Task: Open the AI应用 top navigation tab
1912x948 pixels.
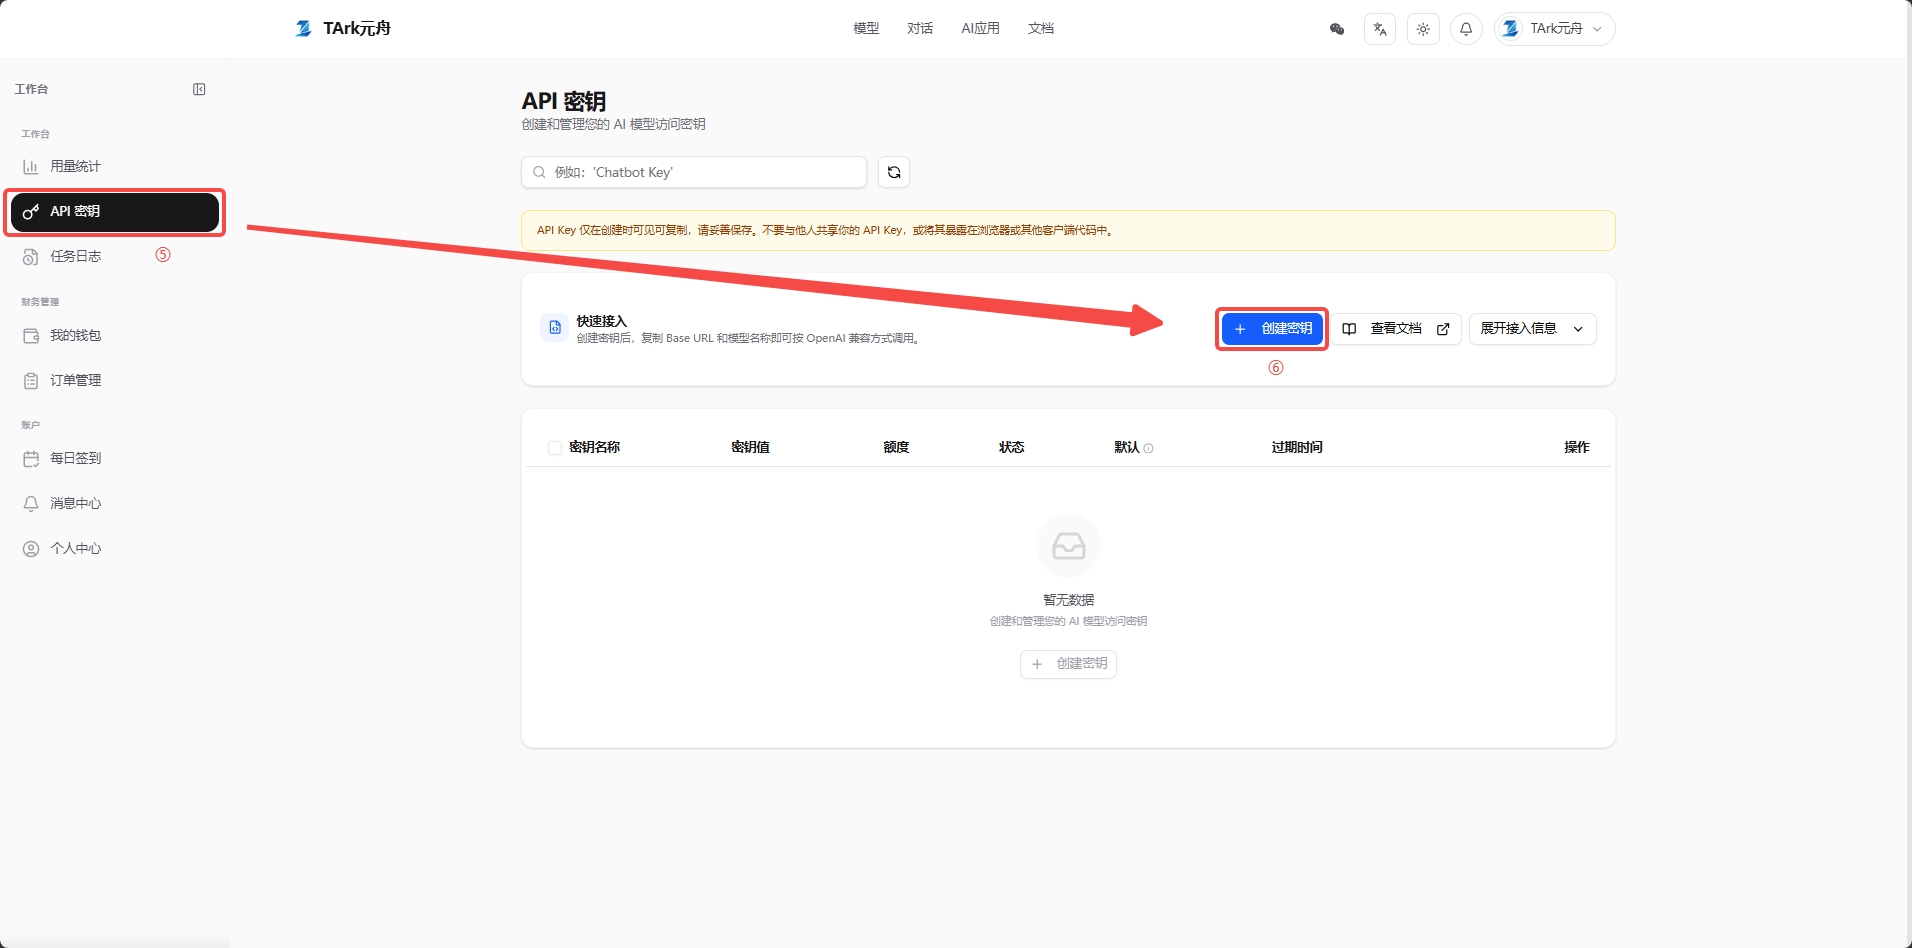Action: (x=980, y=28)
